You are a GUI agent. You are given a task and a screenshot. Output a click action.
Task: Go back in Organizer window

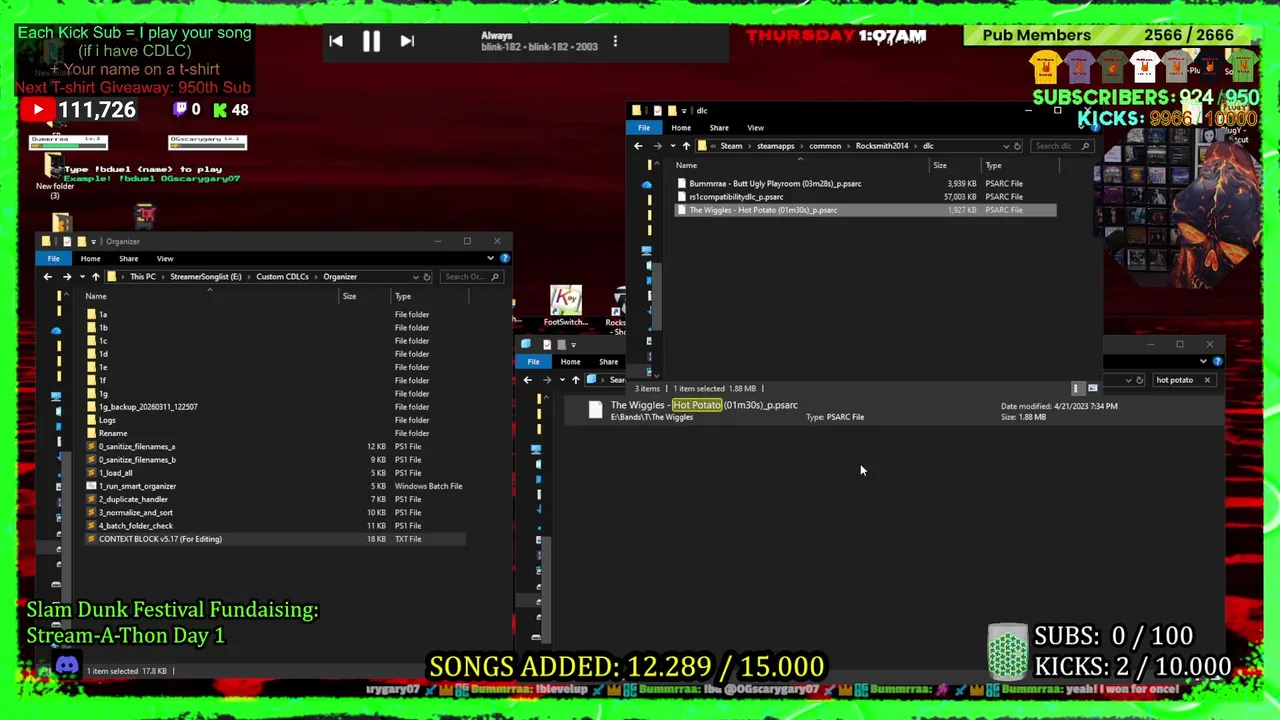[47, 277]
